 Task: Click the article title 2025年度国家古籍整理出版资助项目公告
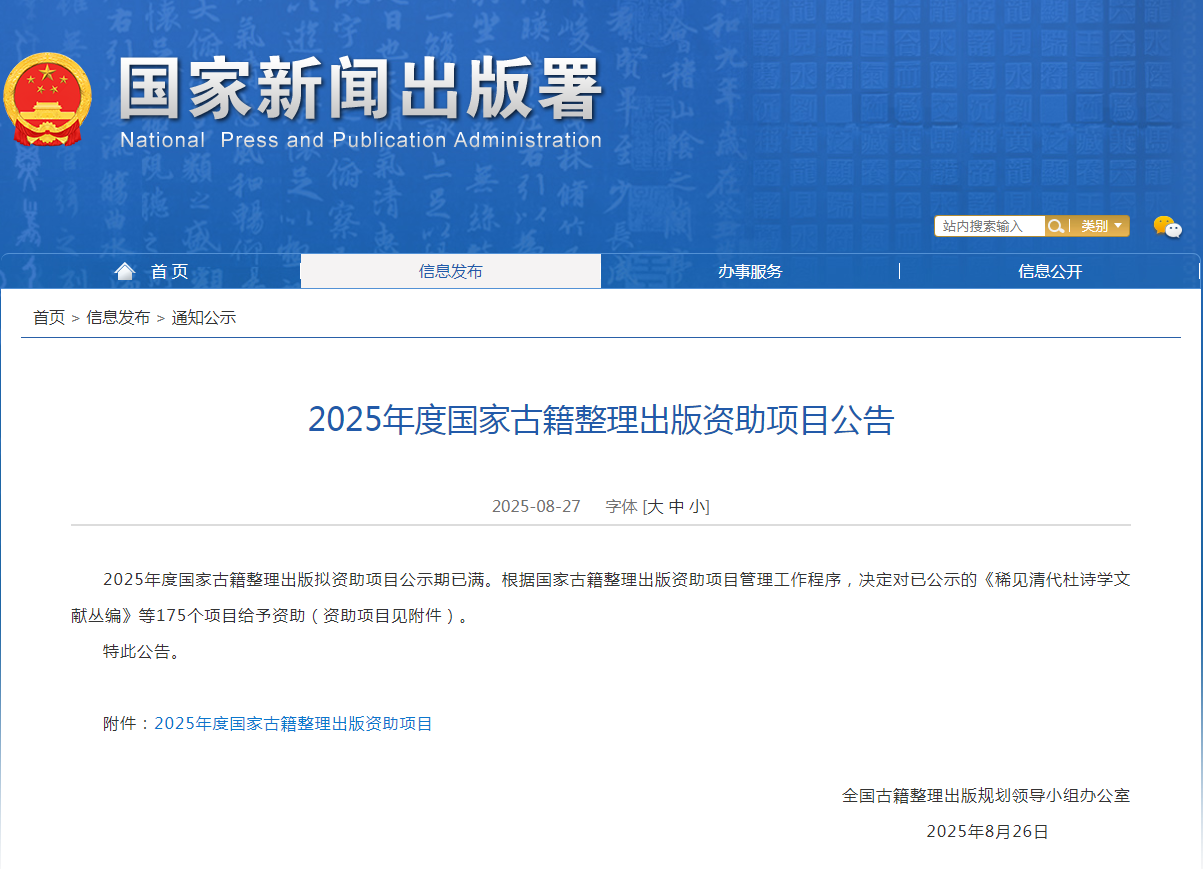600,420
